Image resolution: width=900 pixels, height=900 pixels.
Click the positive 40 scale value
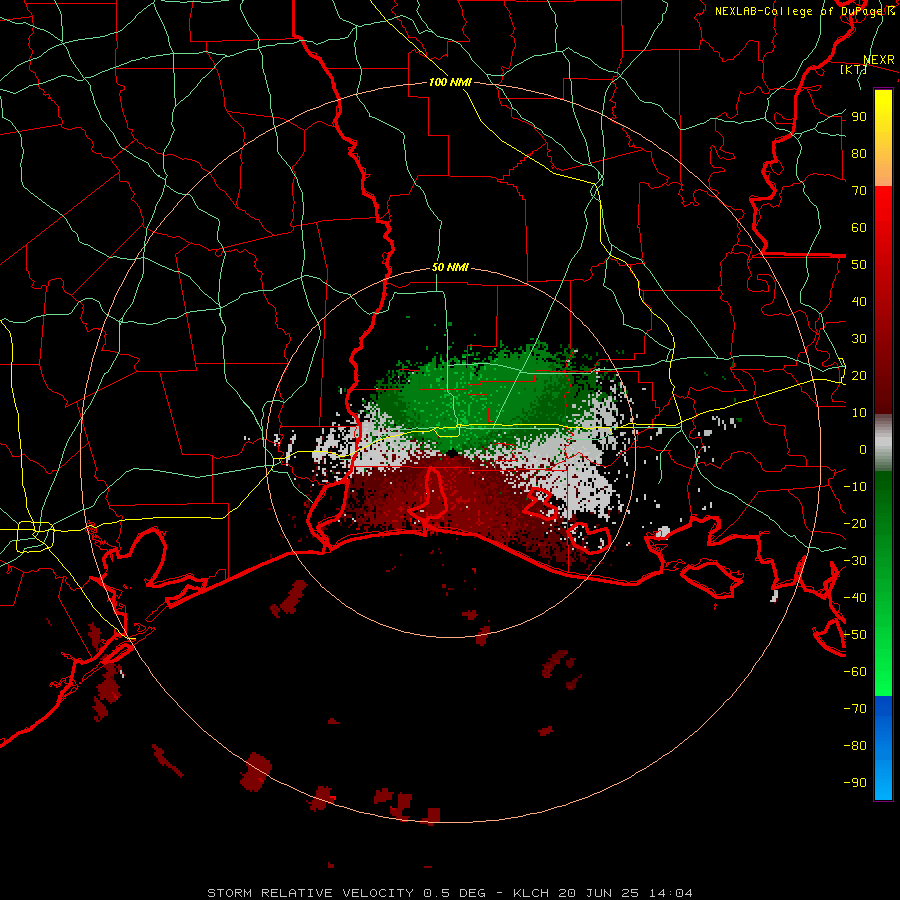(x=859, y=301)
